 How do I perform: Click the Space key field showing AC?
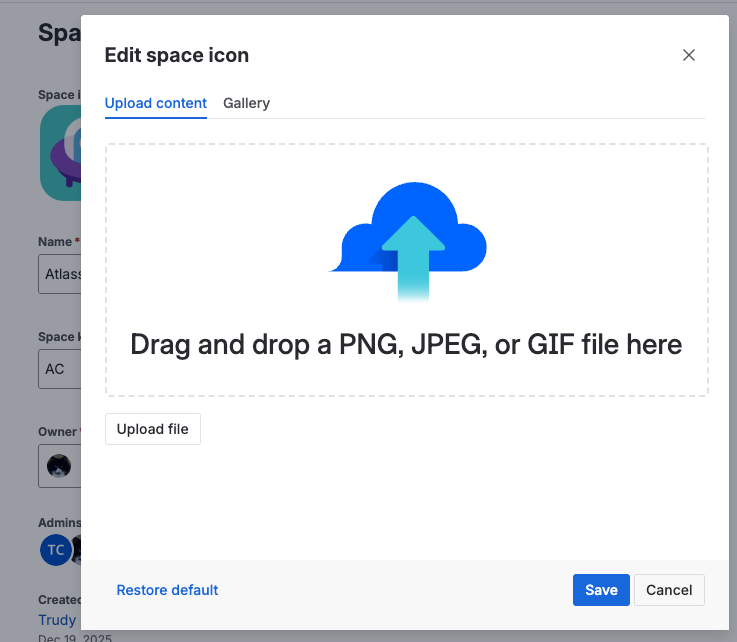60,369
